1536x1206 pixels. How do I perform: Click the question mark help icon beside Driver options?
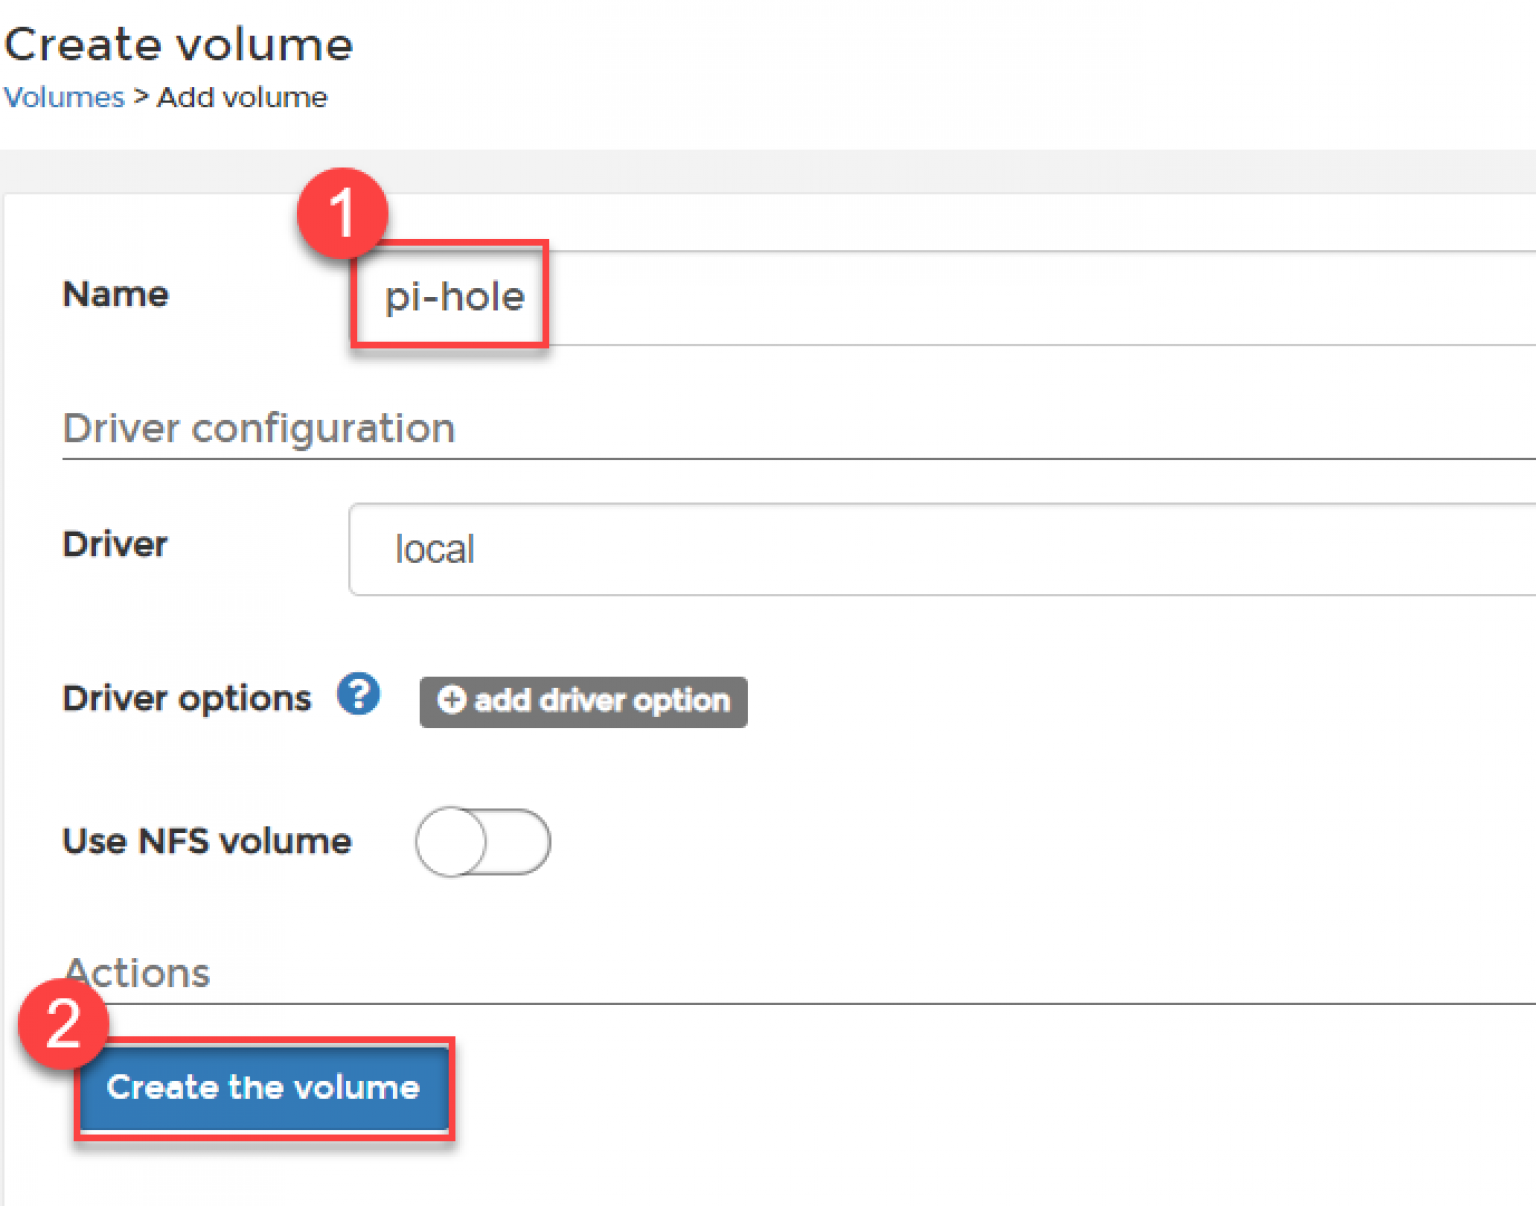click(358, 694)
